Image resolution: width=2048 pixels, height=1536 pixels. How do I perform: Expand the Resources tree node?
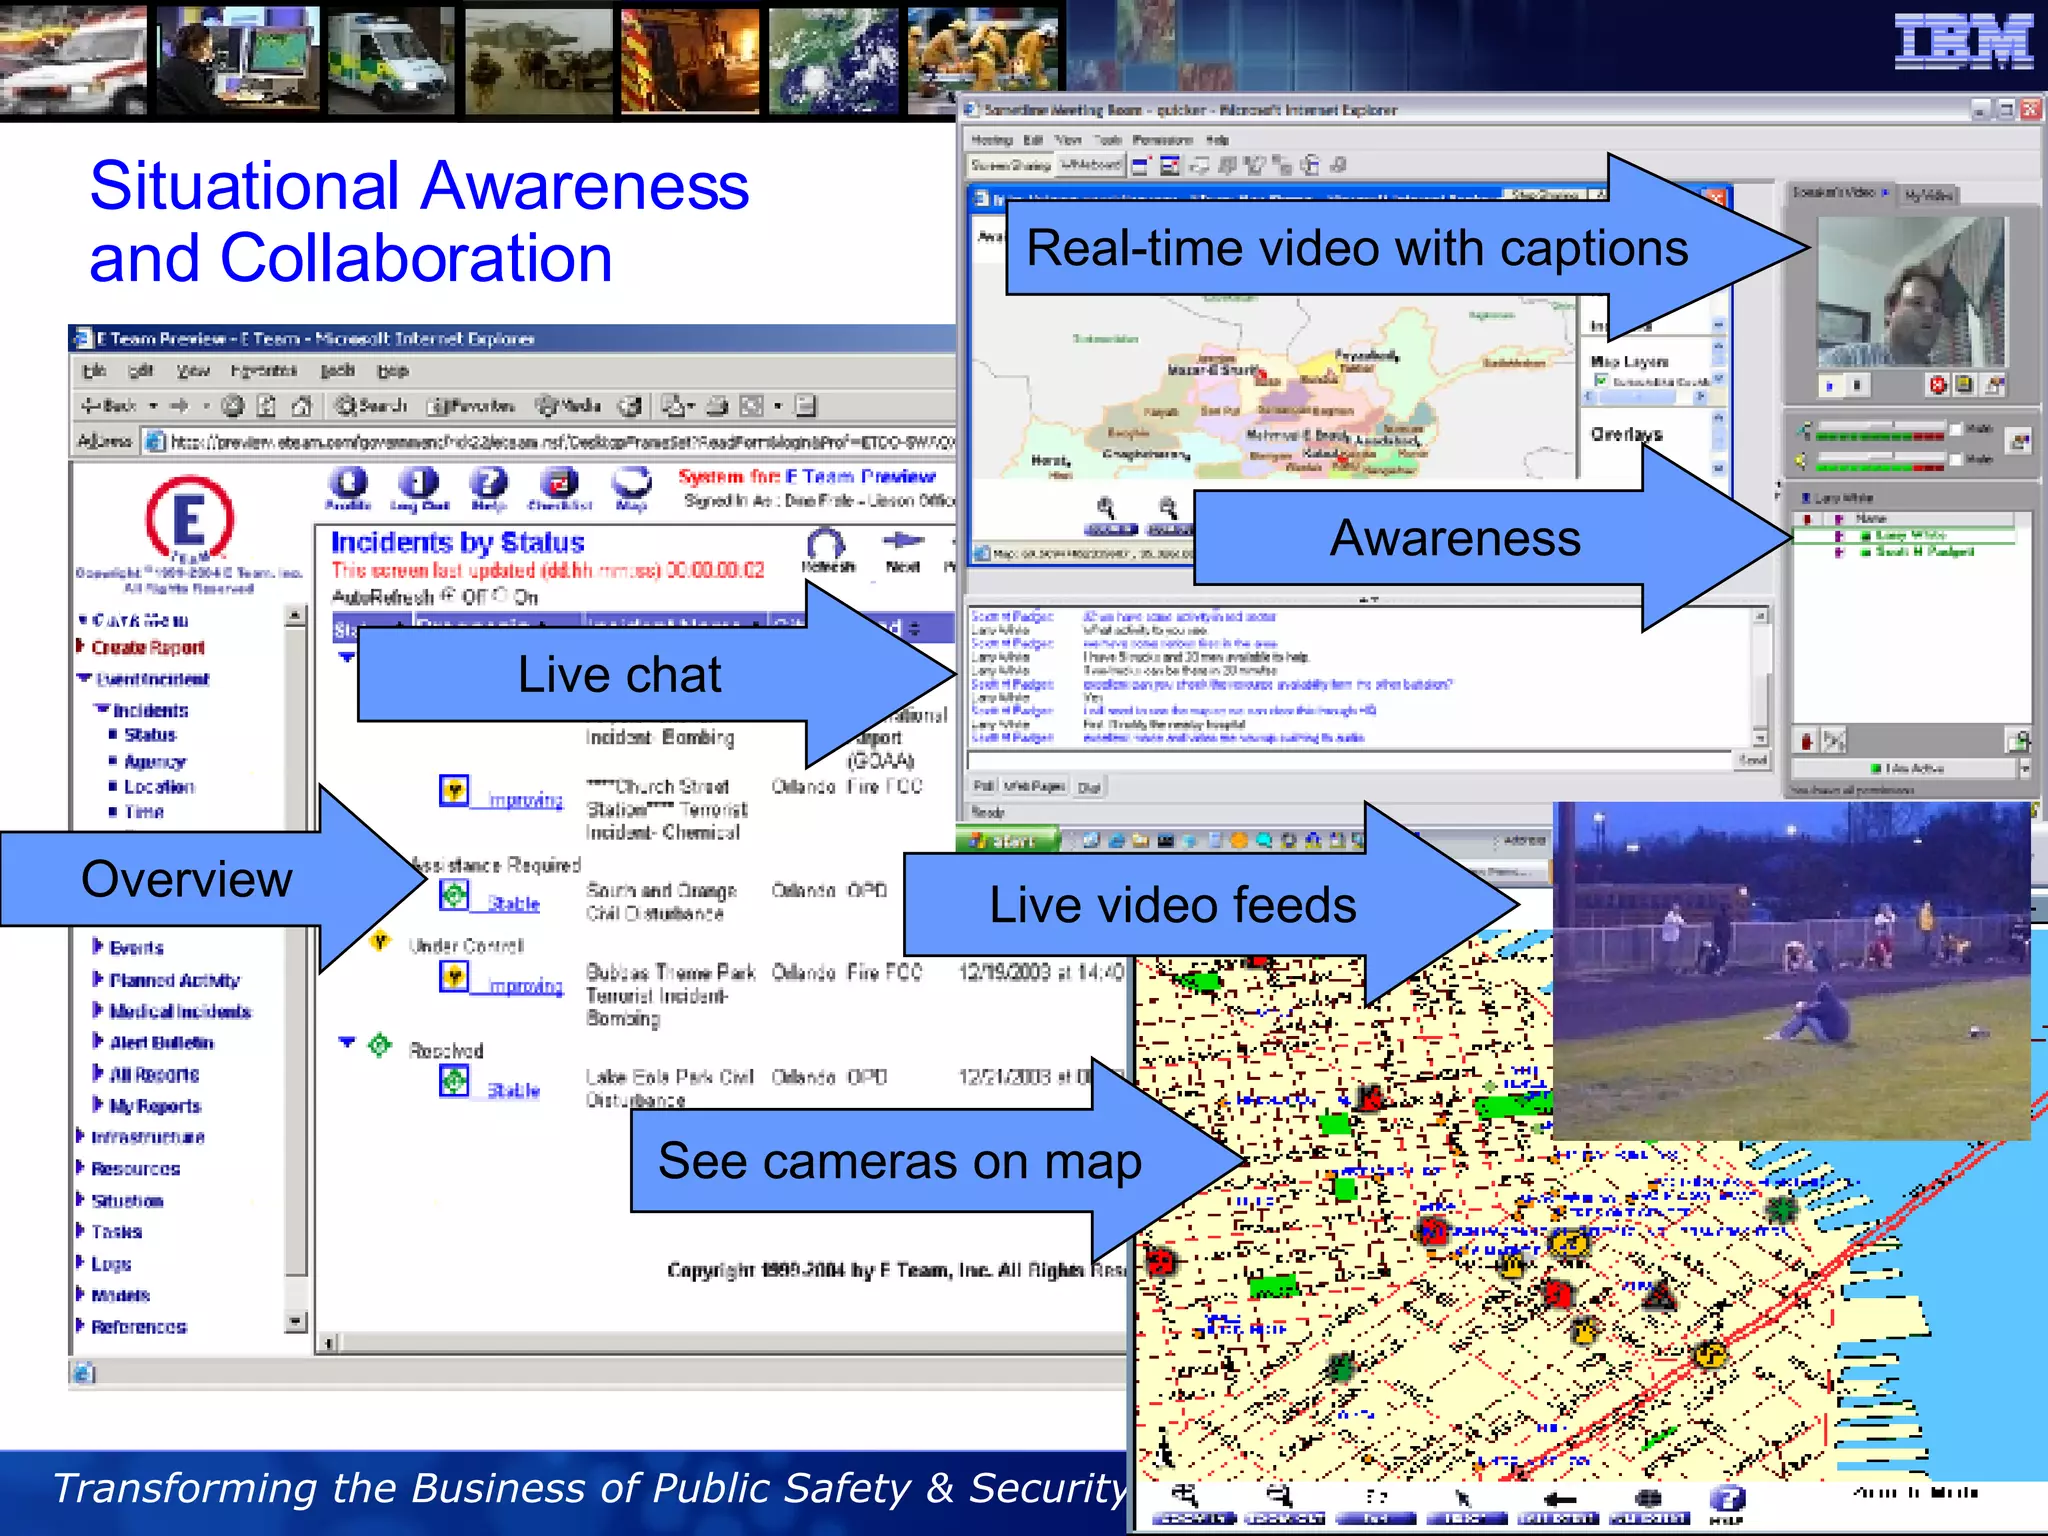[81, 1168]
